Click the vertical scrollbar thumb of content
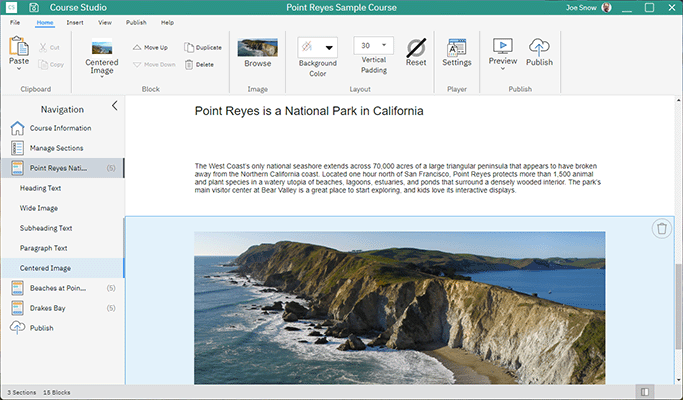Screen dimensions: 683x400 point(678,306)
